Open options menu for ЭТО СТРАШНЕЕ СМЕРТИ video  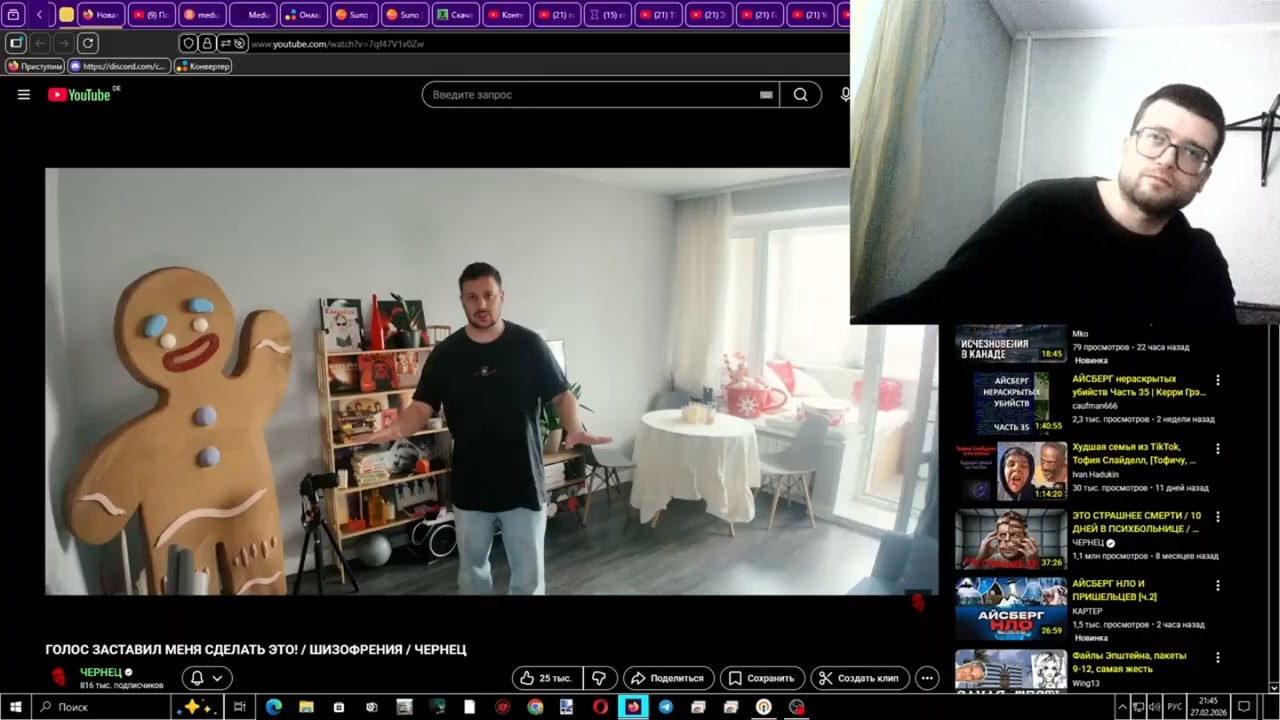click(x=1218, y=517)
